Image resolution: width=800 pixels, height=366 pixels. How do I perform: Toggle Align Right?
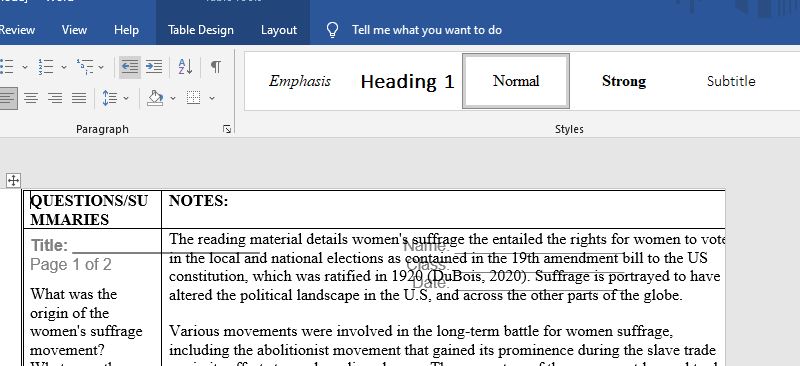pos(55,97)
